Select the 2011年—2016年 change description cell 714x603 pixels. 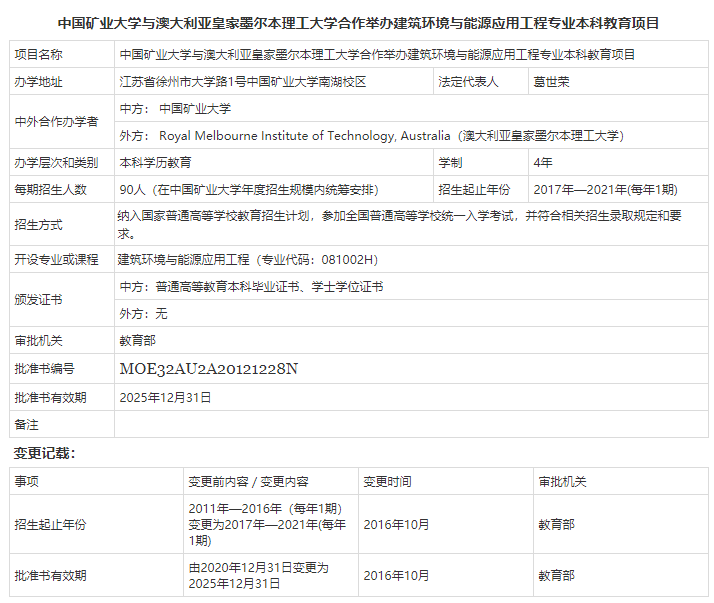coord(271,524)
